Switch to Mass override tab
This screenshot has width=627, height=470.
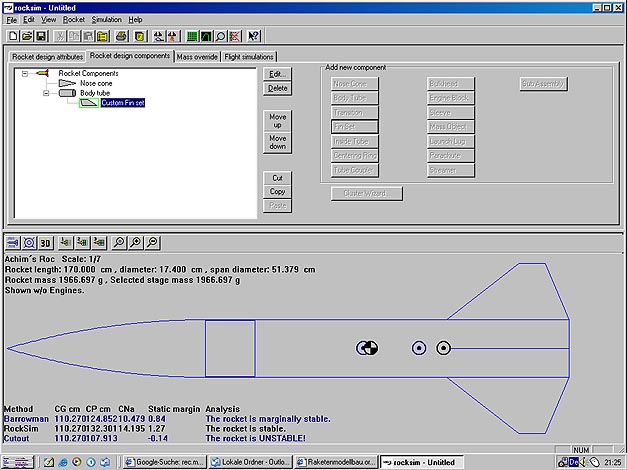(x=197, y=57)
